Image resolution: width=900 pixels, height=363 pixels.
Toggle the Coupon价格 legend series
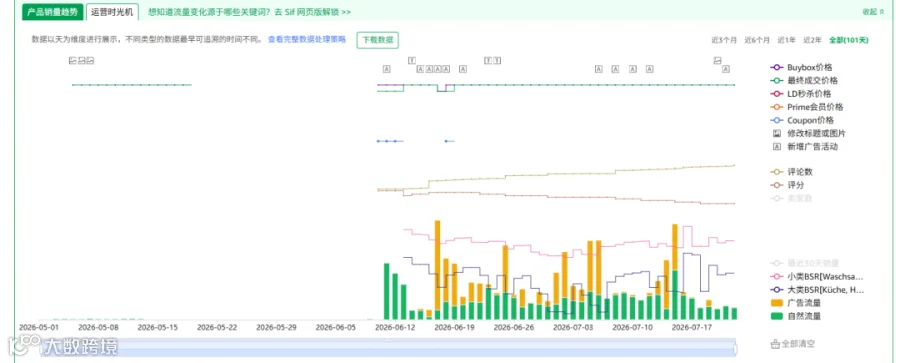[x=802, y=120]
